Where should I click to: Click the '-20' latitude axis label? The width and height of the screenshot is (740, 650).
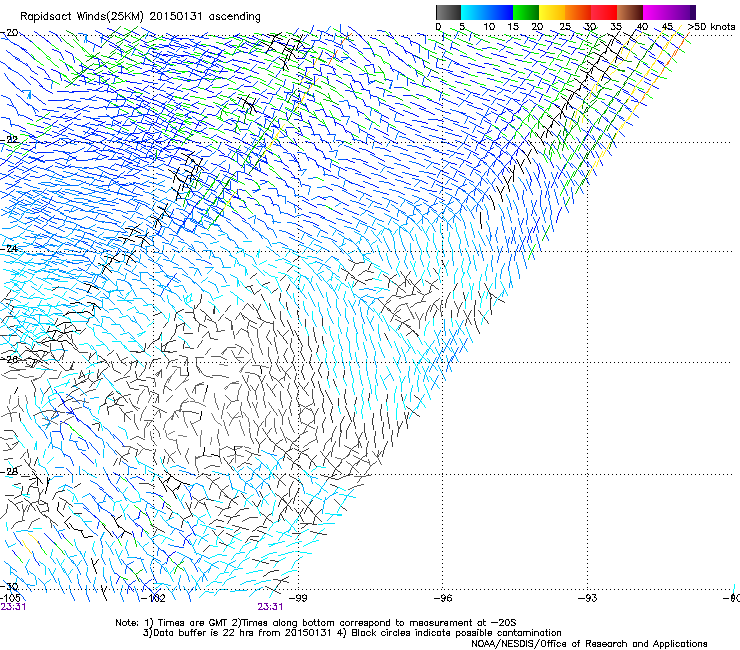pos(10,33)
